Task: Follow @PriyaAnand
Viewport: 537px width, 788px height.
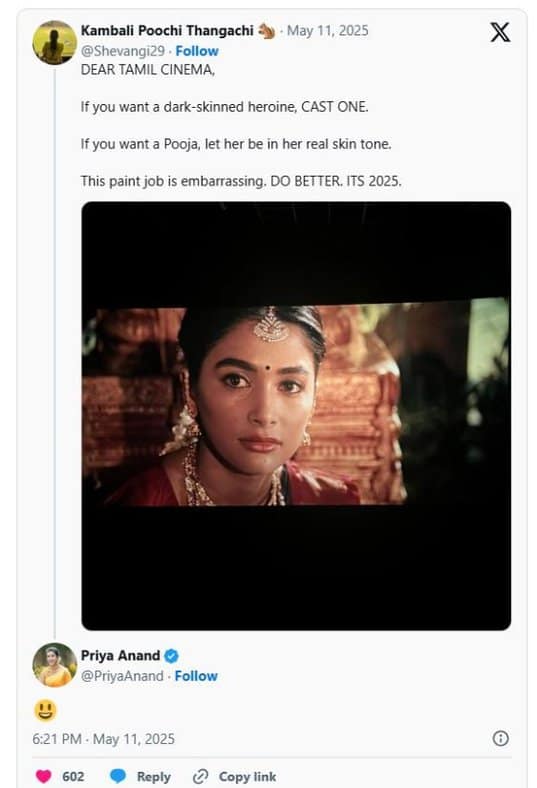Action: [x=196, y=676]
